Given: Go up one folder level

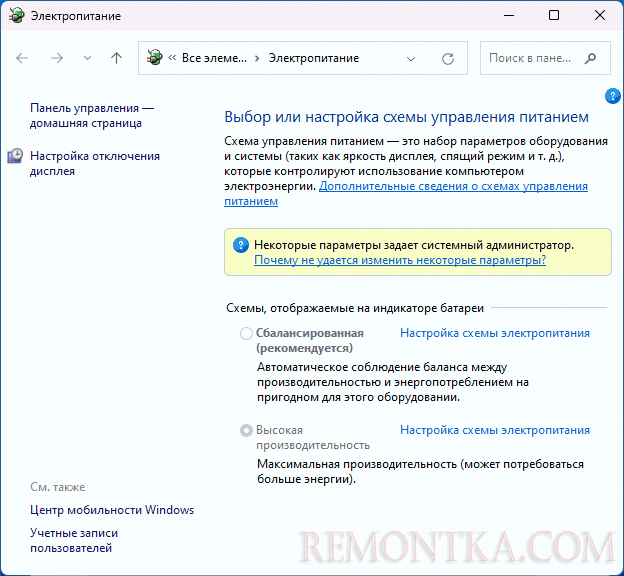Looking at the screenshot, I should click(x=116, y=59).
